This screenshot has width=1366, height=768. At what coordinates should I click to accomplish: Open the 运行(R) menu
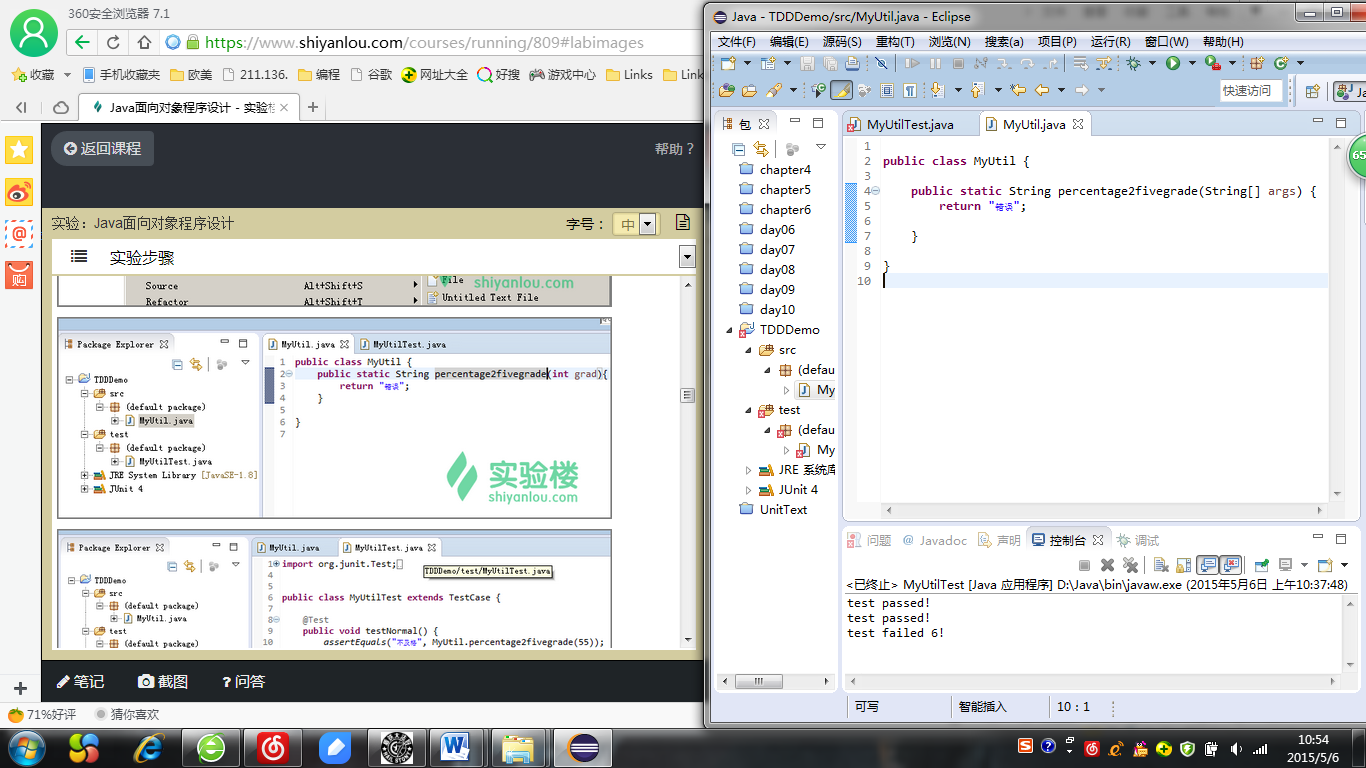[x=1110, y=41]
